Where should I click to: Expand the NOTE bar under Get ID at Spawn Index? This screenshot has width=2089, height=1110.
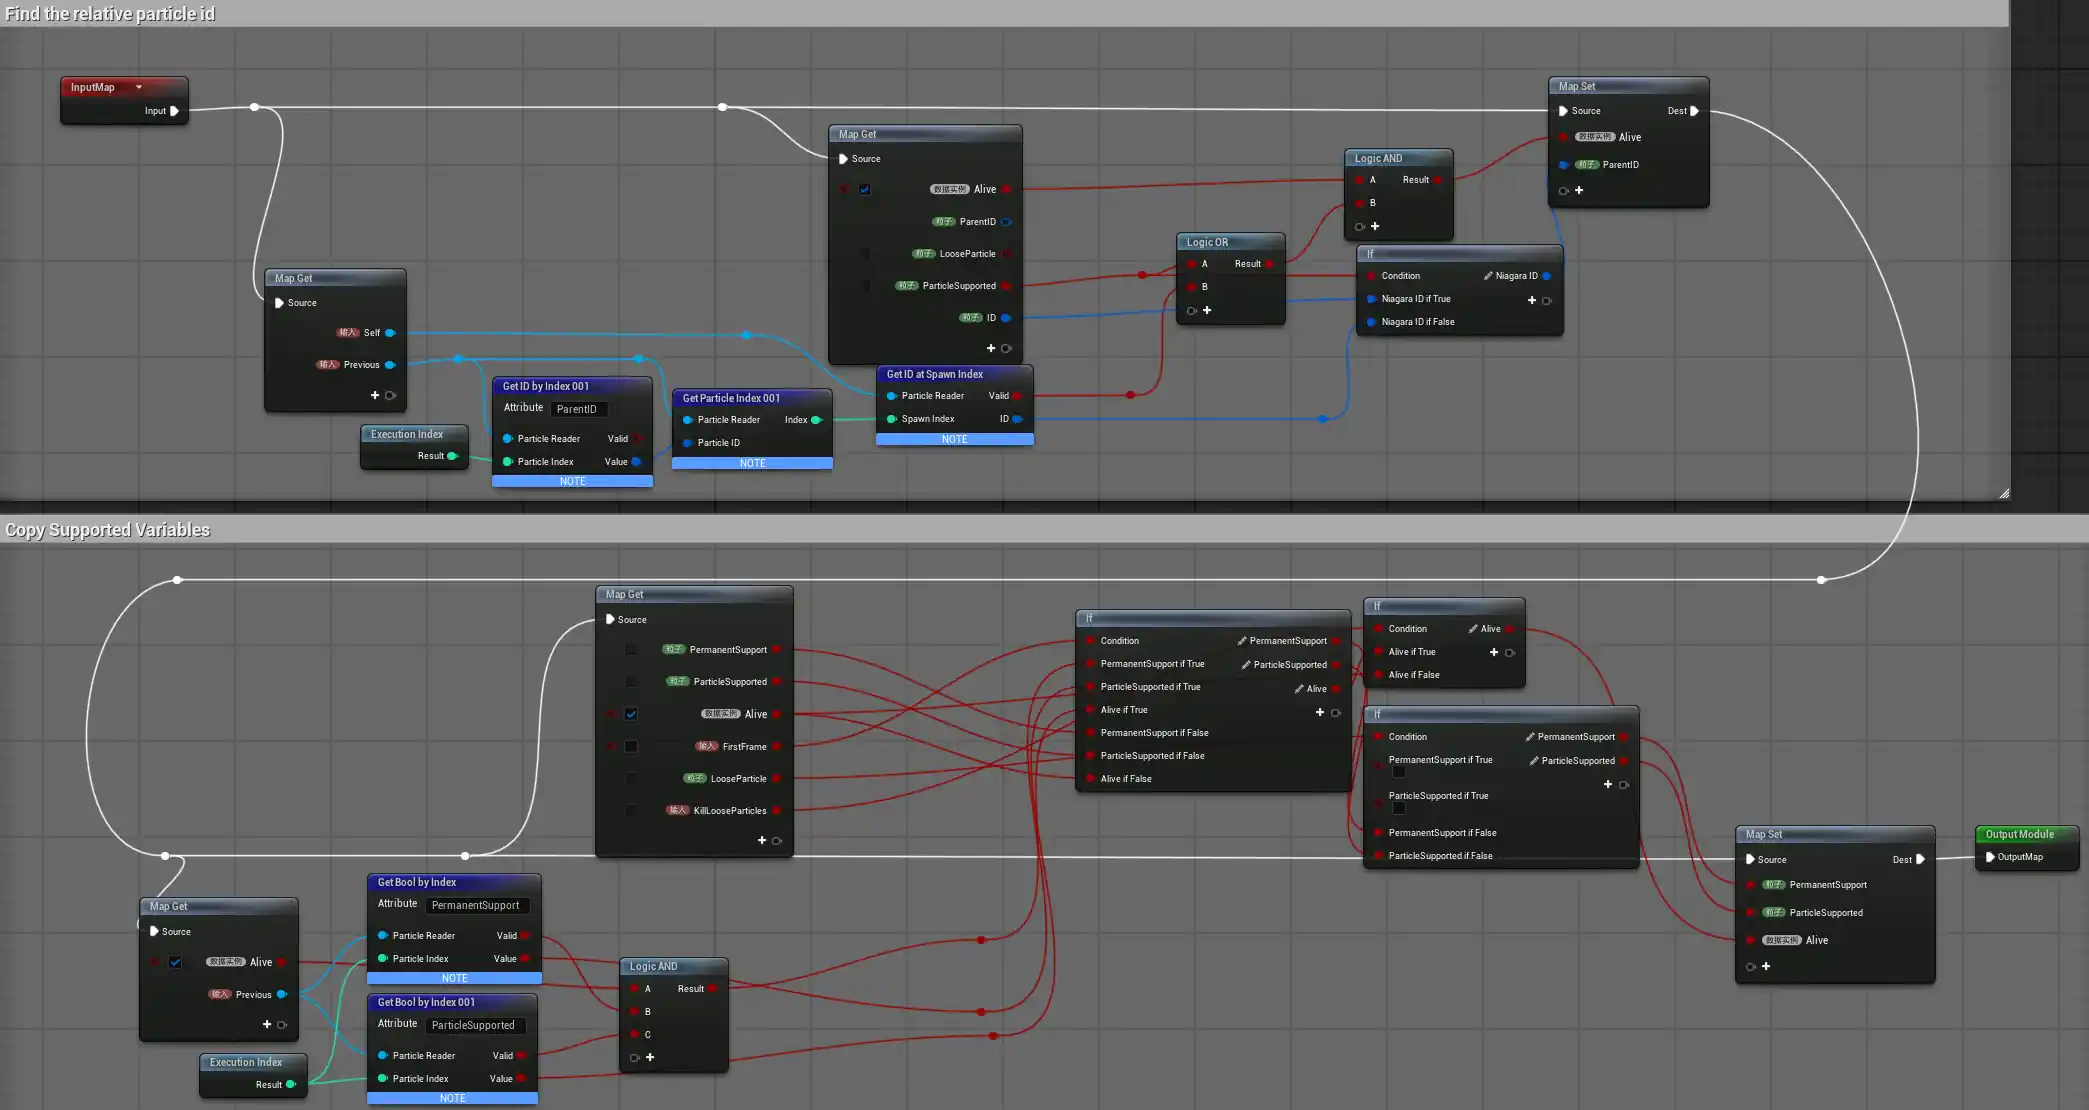click(x=954, y=439)
